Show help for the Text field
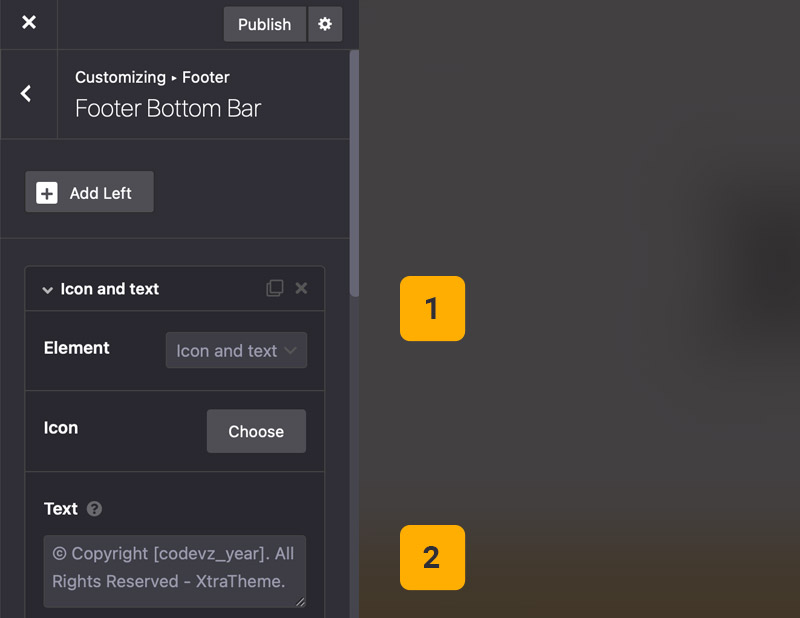Screen dimensions: 800x618 [94, 509]
